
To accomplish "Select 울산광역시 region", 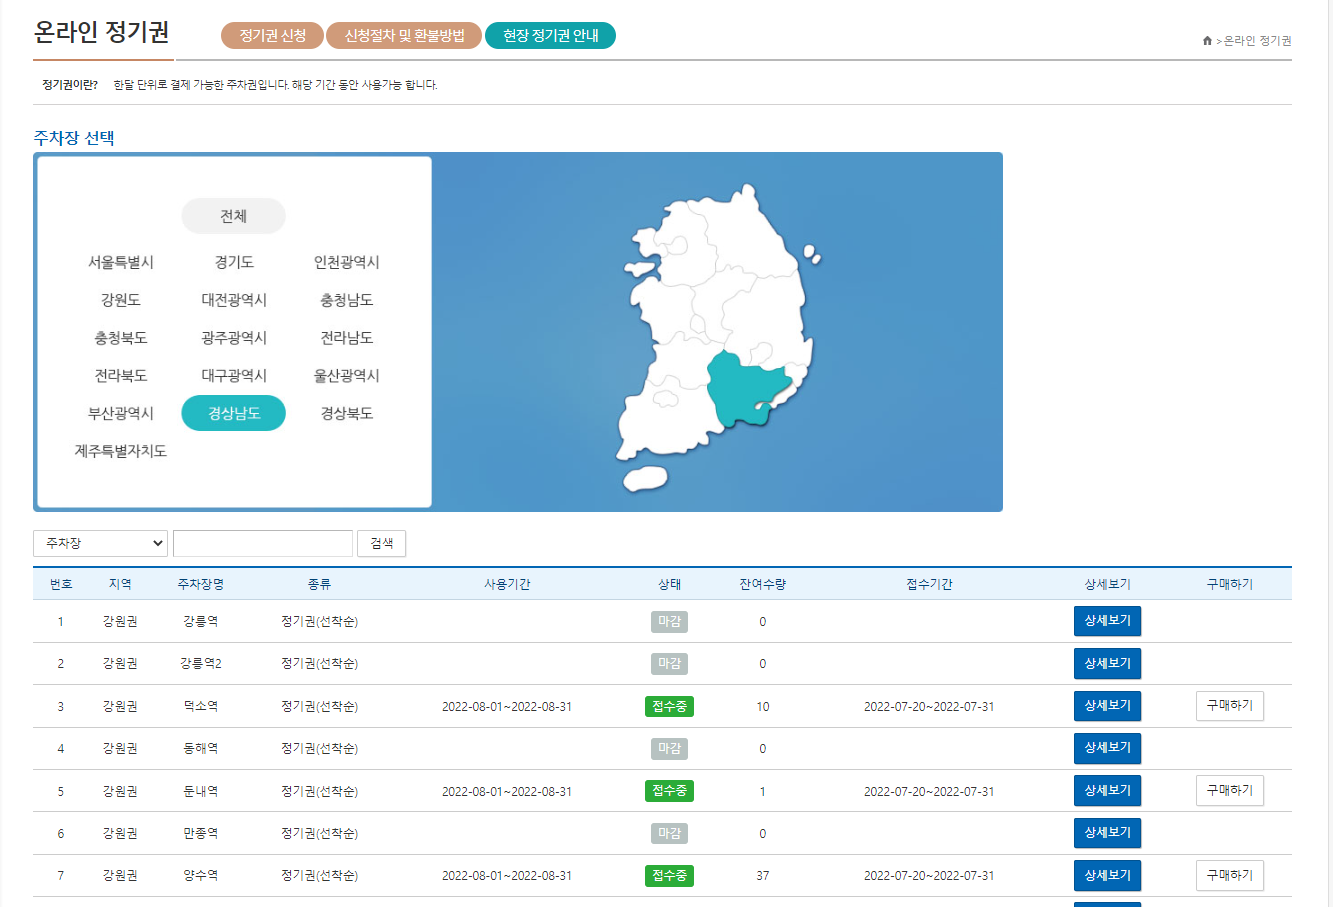I will tap(347, 376).
